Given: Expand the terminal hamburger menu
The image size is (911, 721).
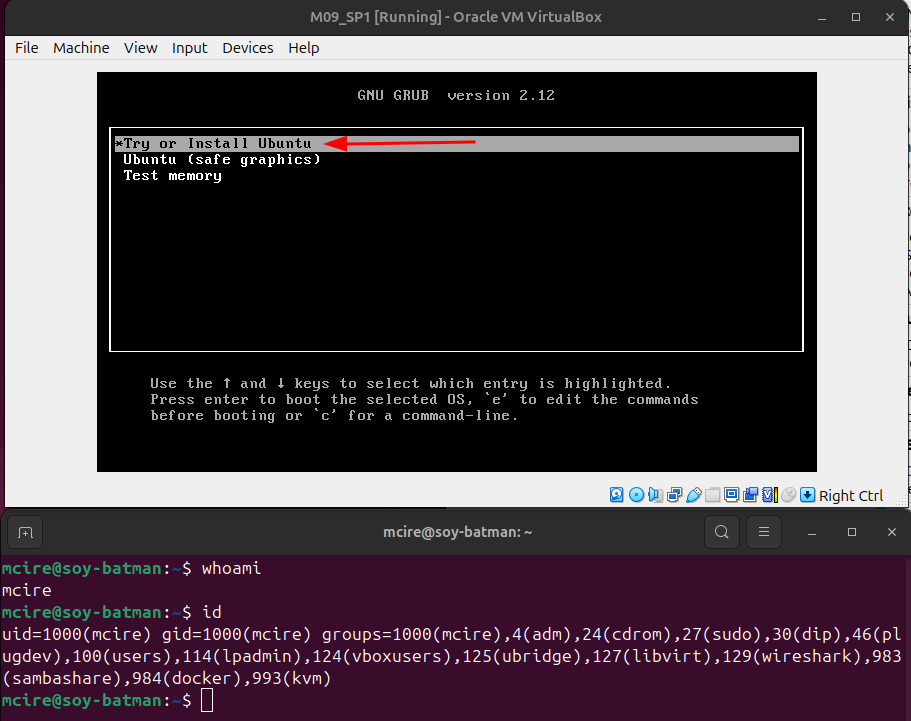Looking at the screenshot, I should [764, 531].
